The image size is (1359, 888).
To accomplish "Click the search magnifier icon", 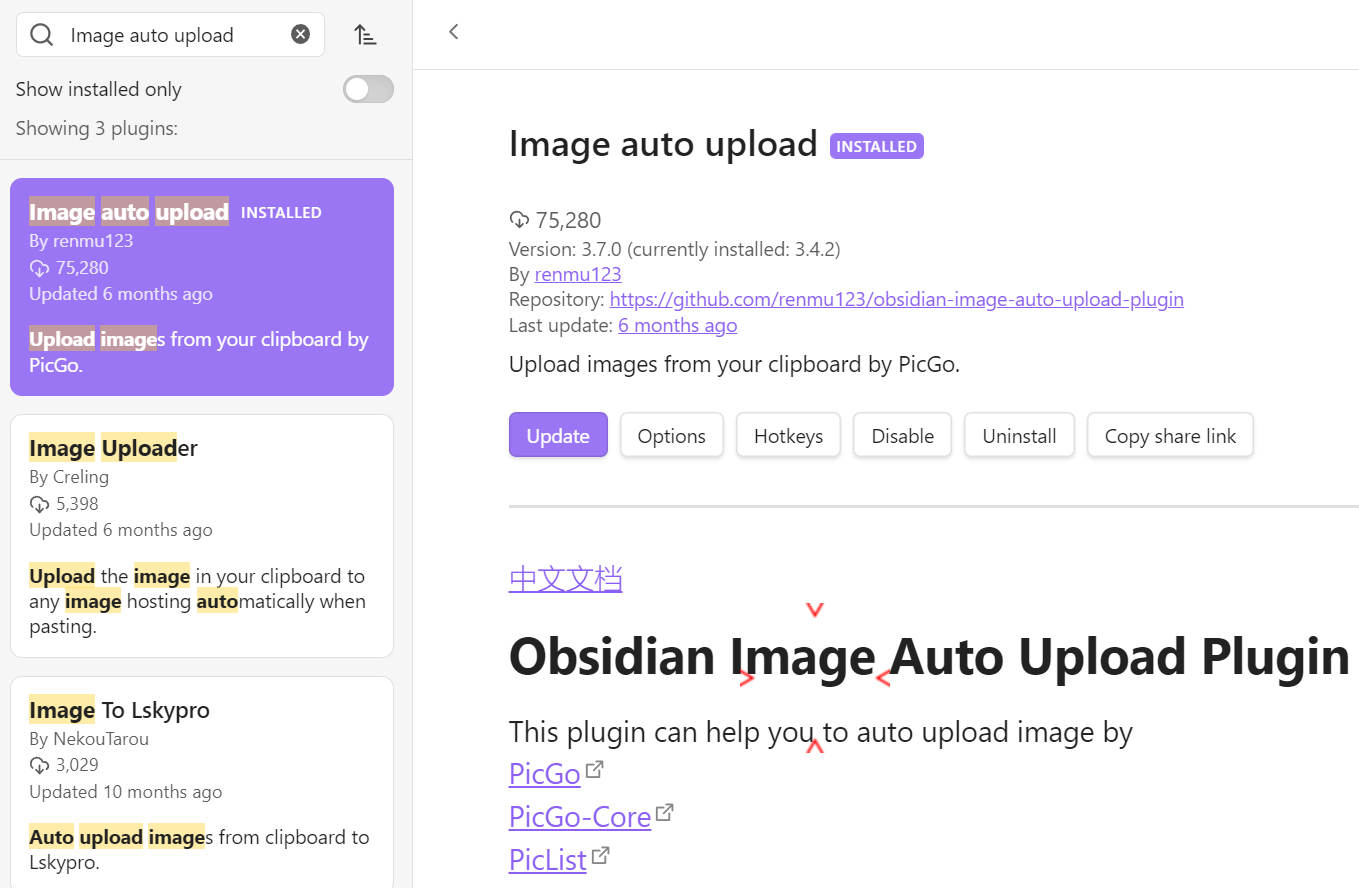I will coord(41,35).
